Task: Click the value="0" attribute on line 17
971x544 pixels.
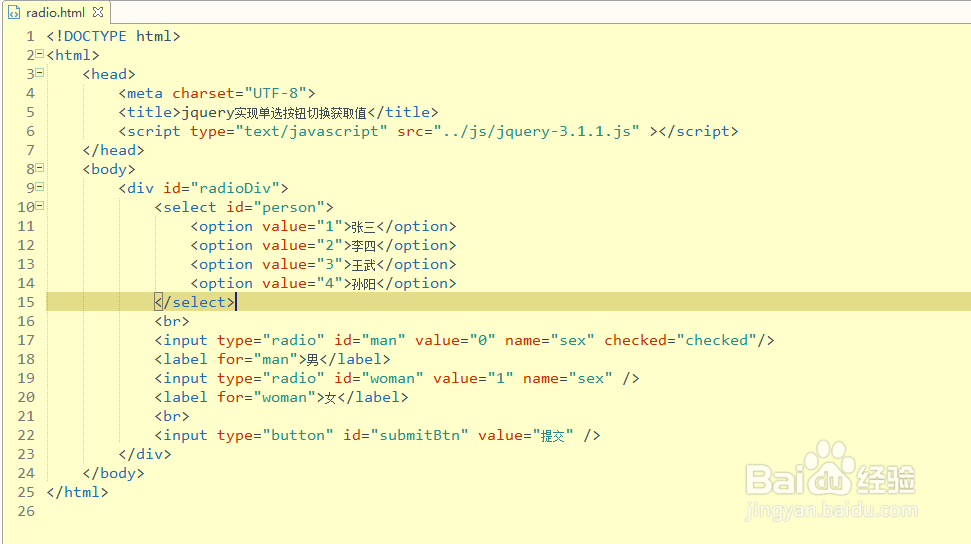Action: pos(455,341)
